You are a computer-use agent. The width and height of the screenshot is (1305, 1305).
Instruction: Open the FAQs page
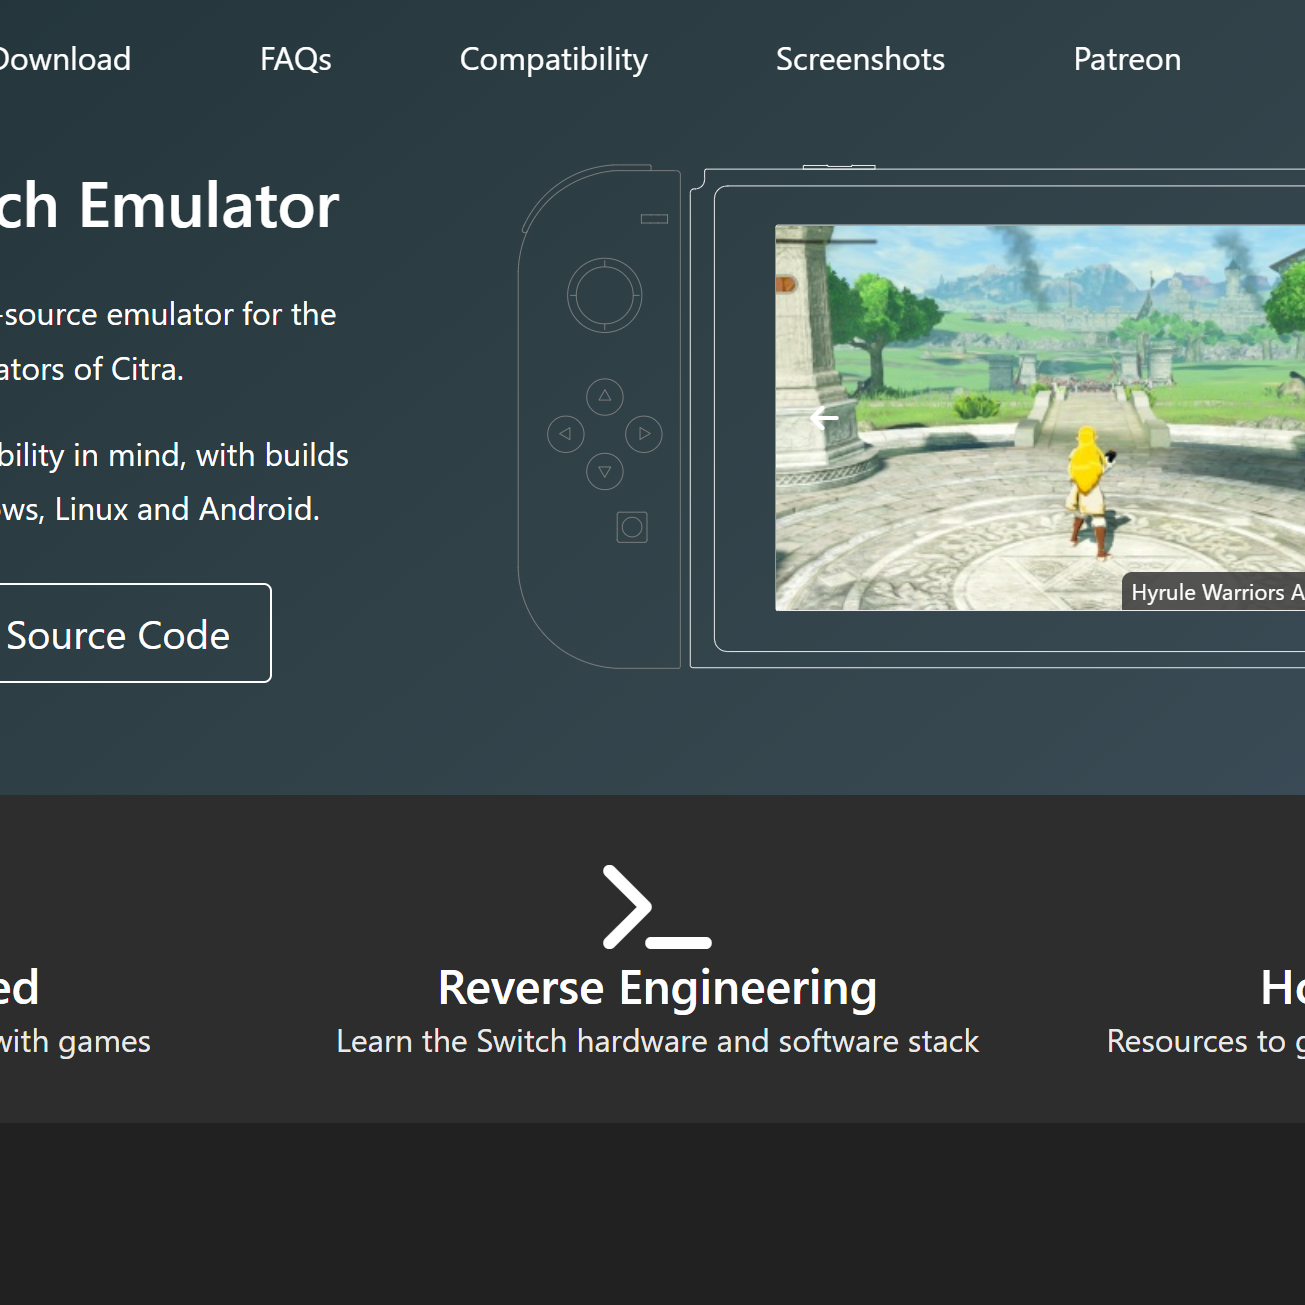click(295, 59)
